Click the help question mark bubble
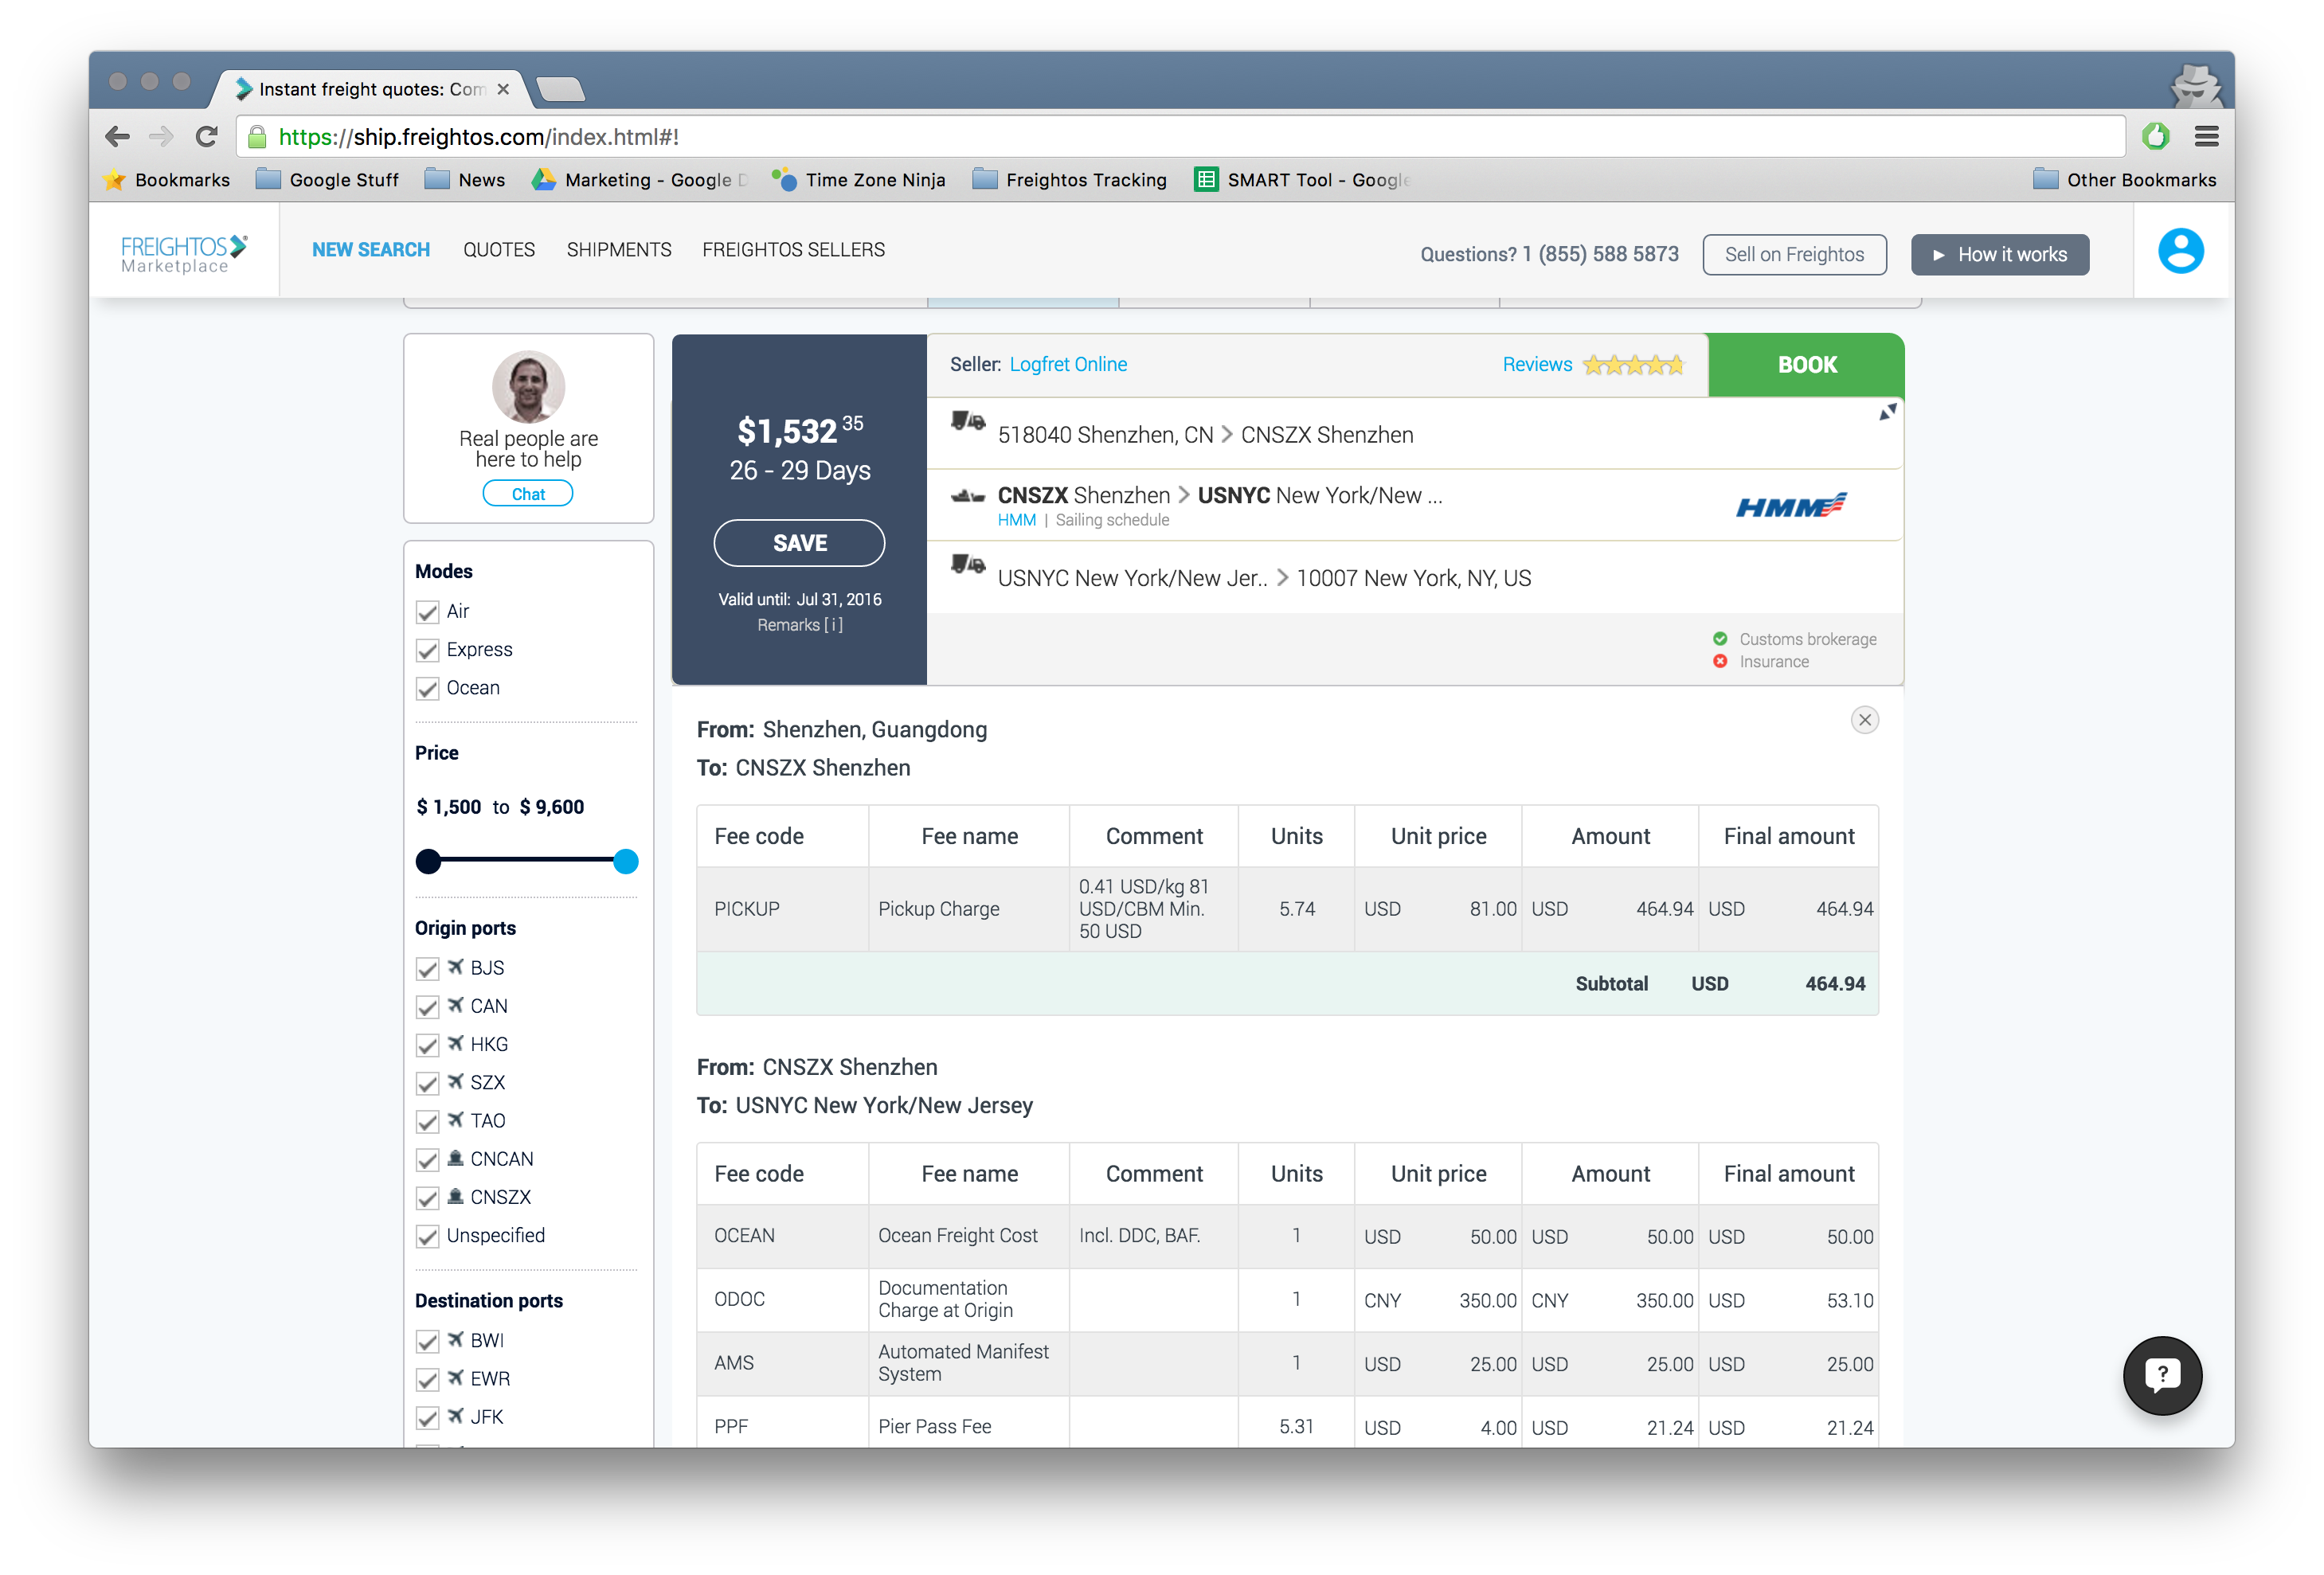Screen dimensions: 2324x1575 (2162, 1375)
